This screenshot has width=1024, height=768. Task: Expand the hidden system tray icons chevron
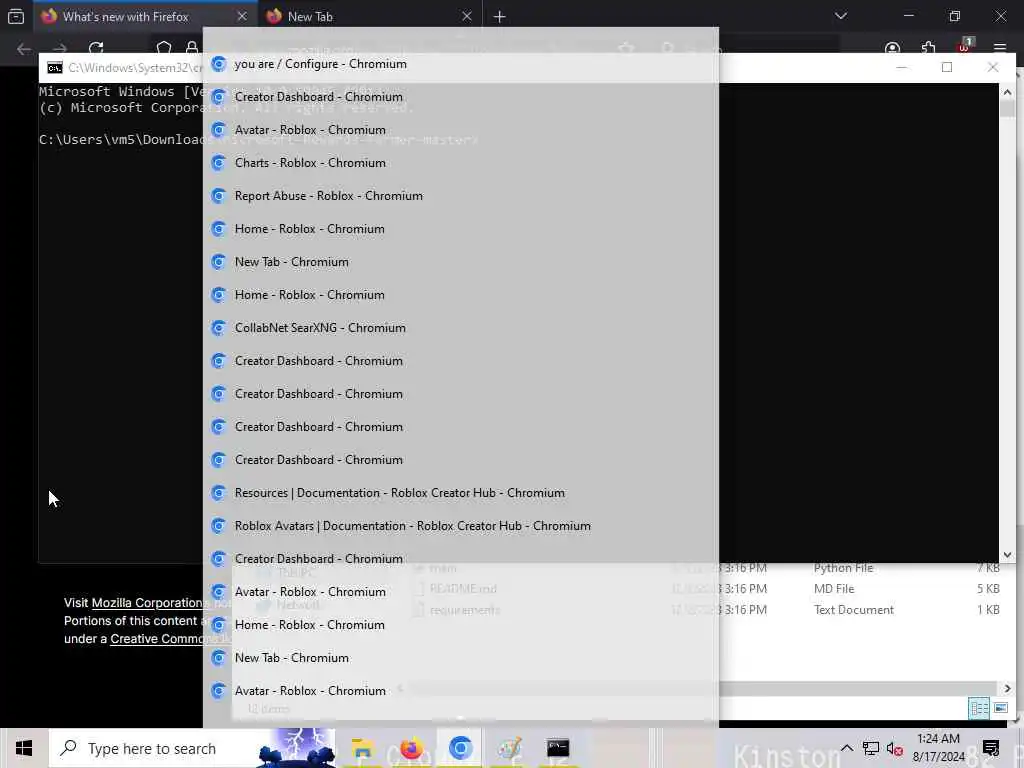point(846,748)
